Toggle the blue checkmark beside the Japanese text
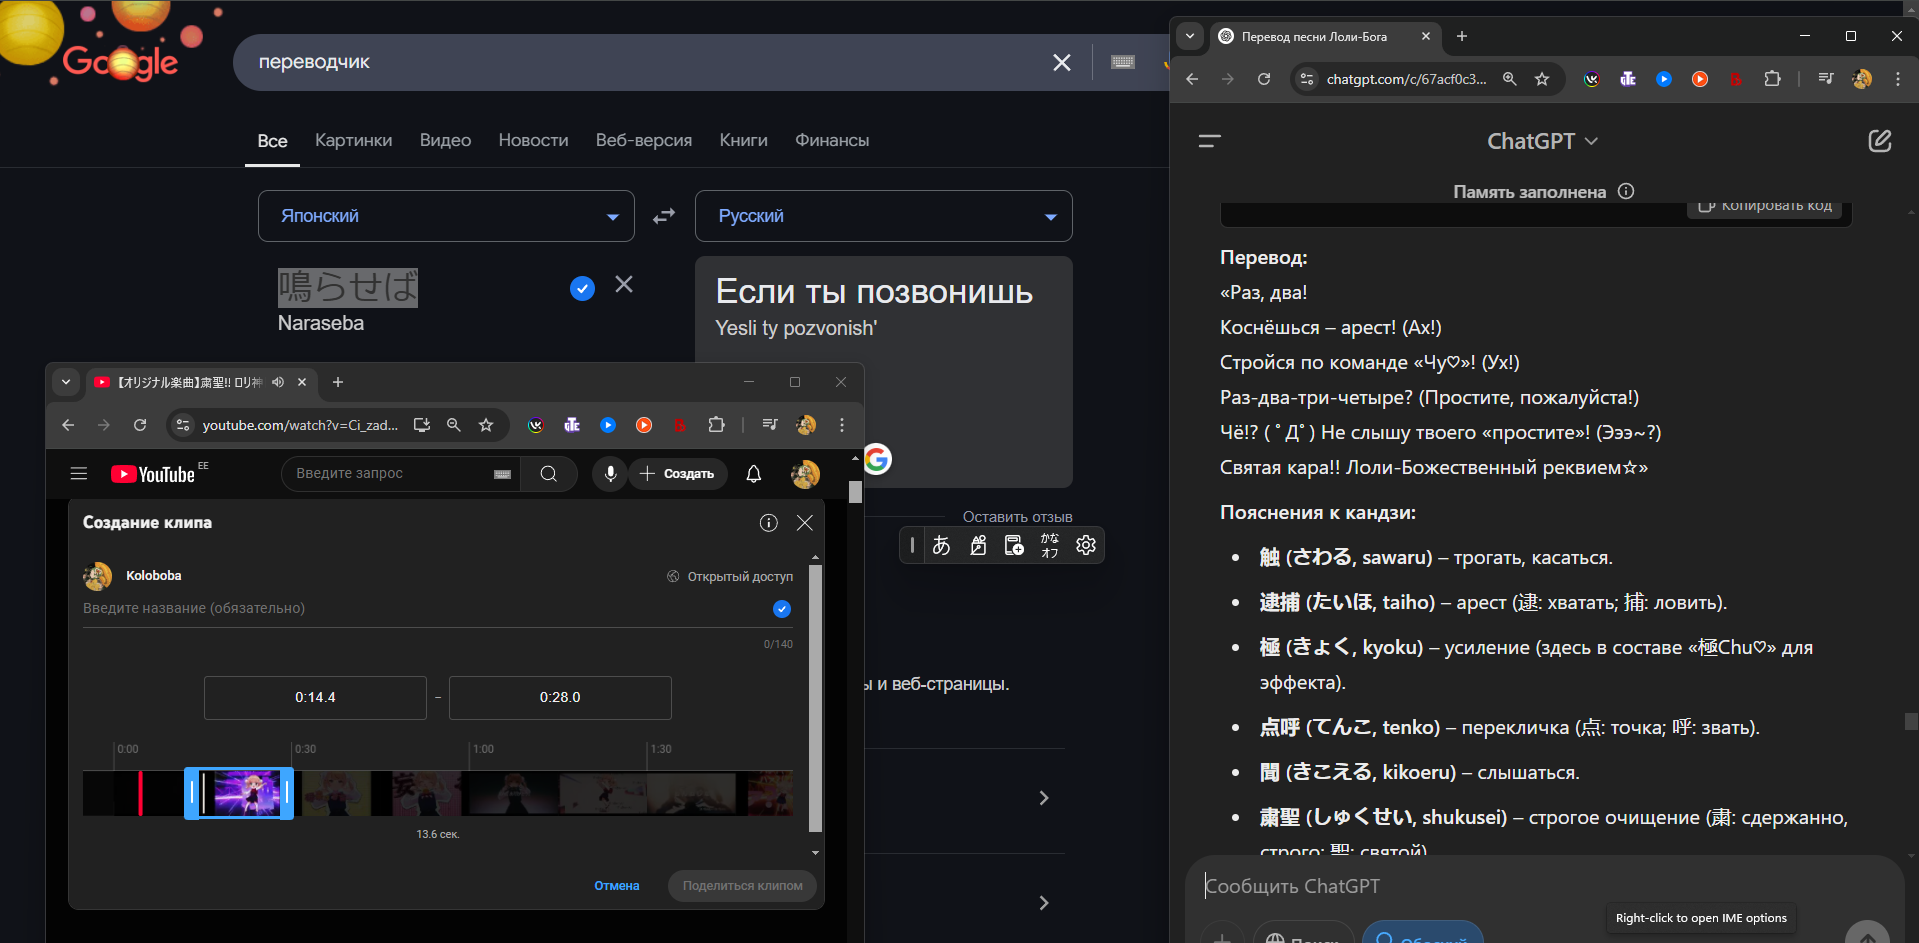Screen dimensions: 1919x943 pos(582,289)
